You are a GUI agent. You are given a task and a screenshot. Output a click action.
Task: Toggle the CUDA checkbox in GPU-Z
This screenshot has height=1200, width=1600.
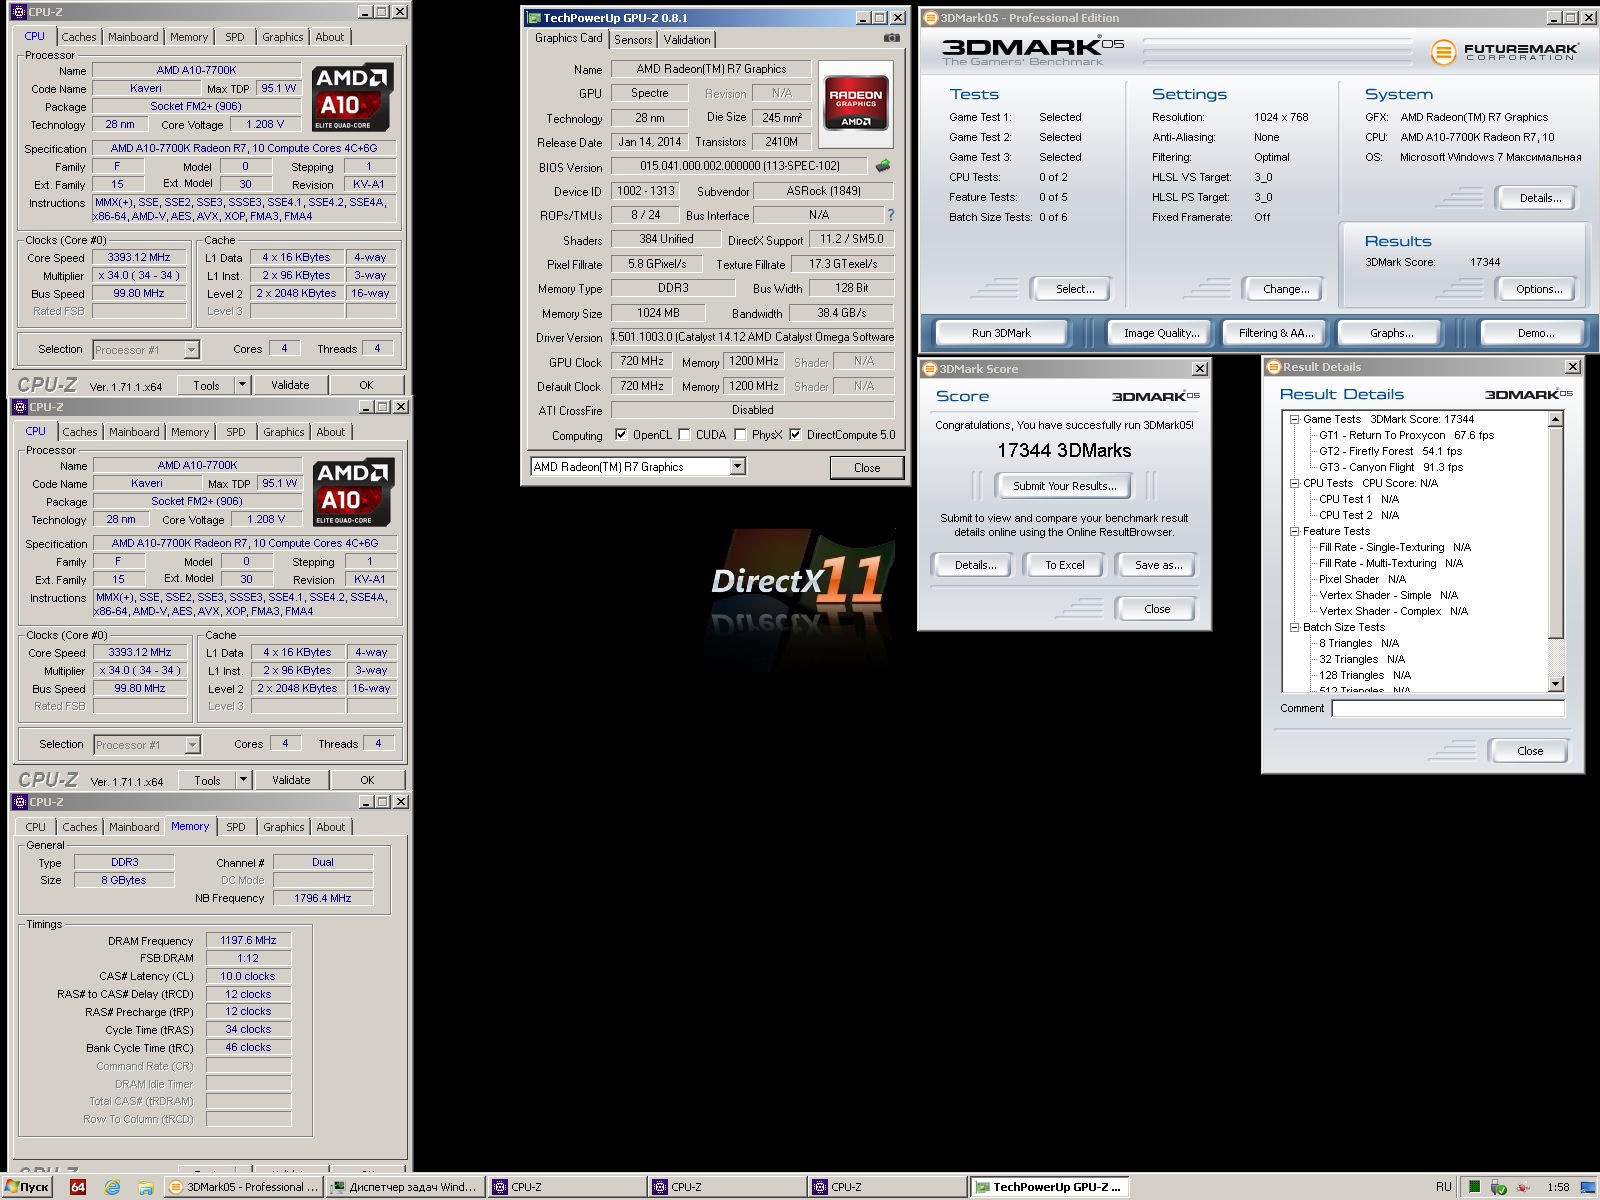click(684, 434)
